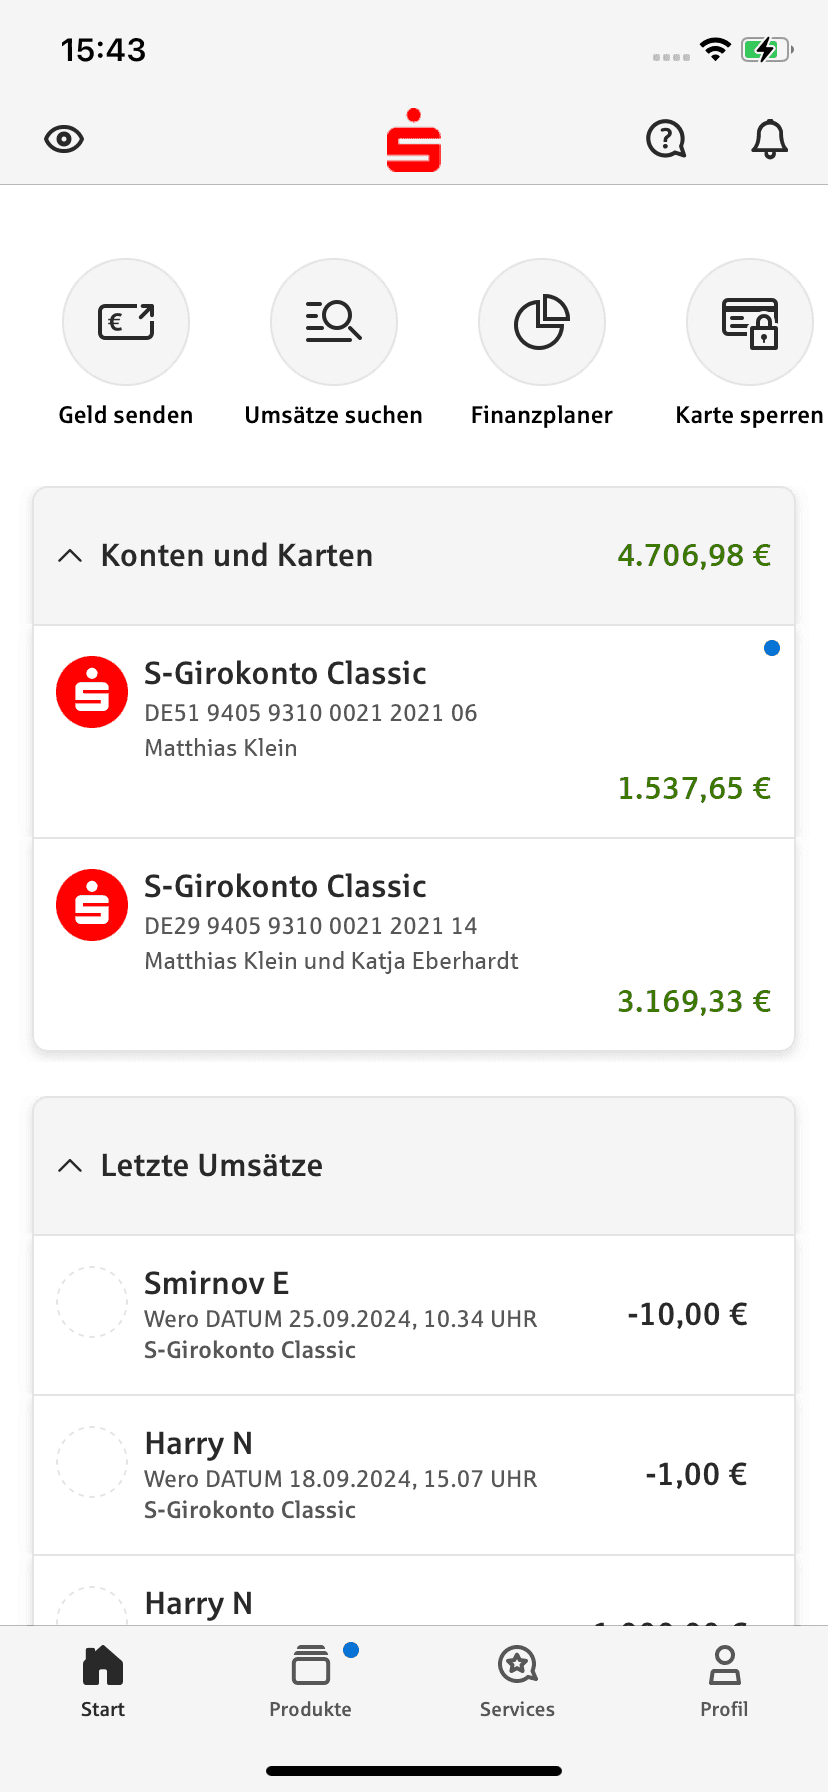Image resolution: width=828 pixels, height=1792 pixels.
Task: Collapse the Konten und Karten section
Action: coord(70,556)
